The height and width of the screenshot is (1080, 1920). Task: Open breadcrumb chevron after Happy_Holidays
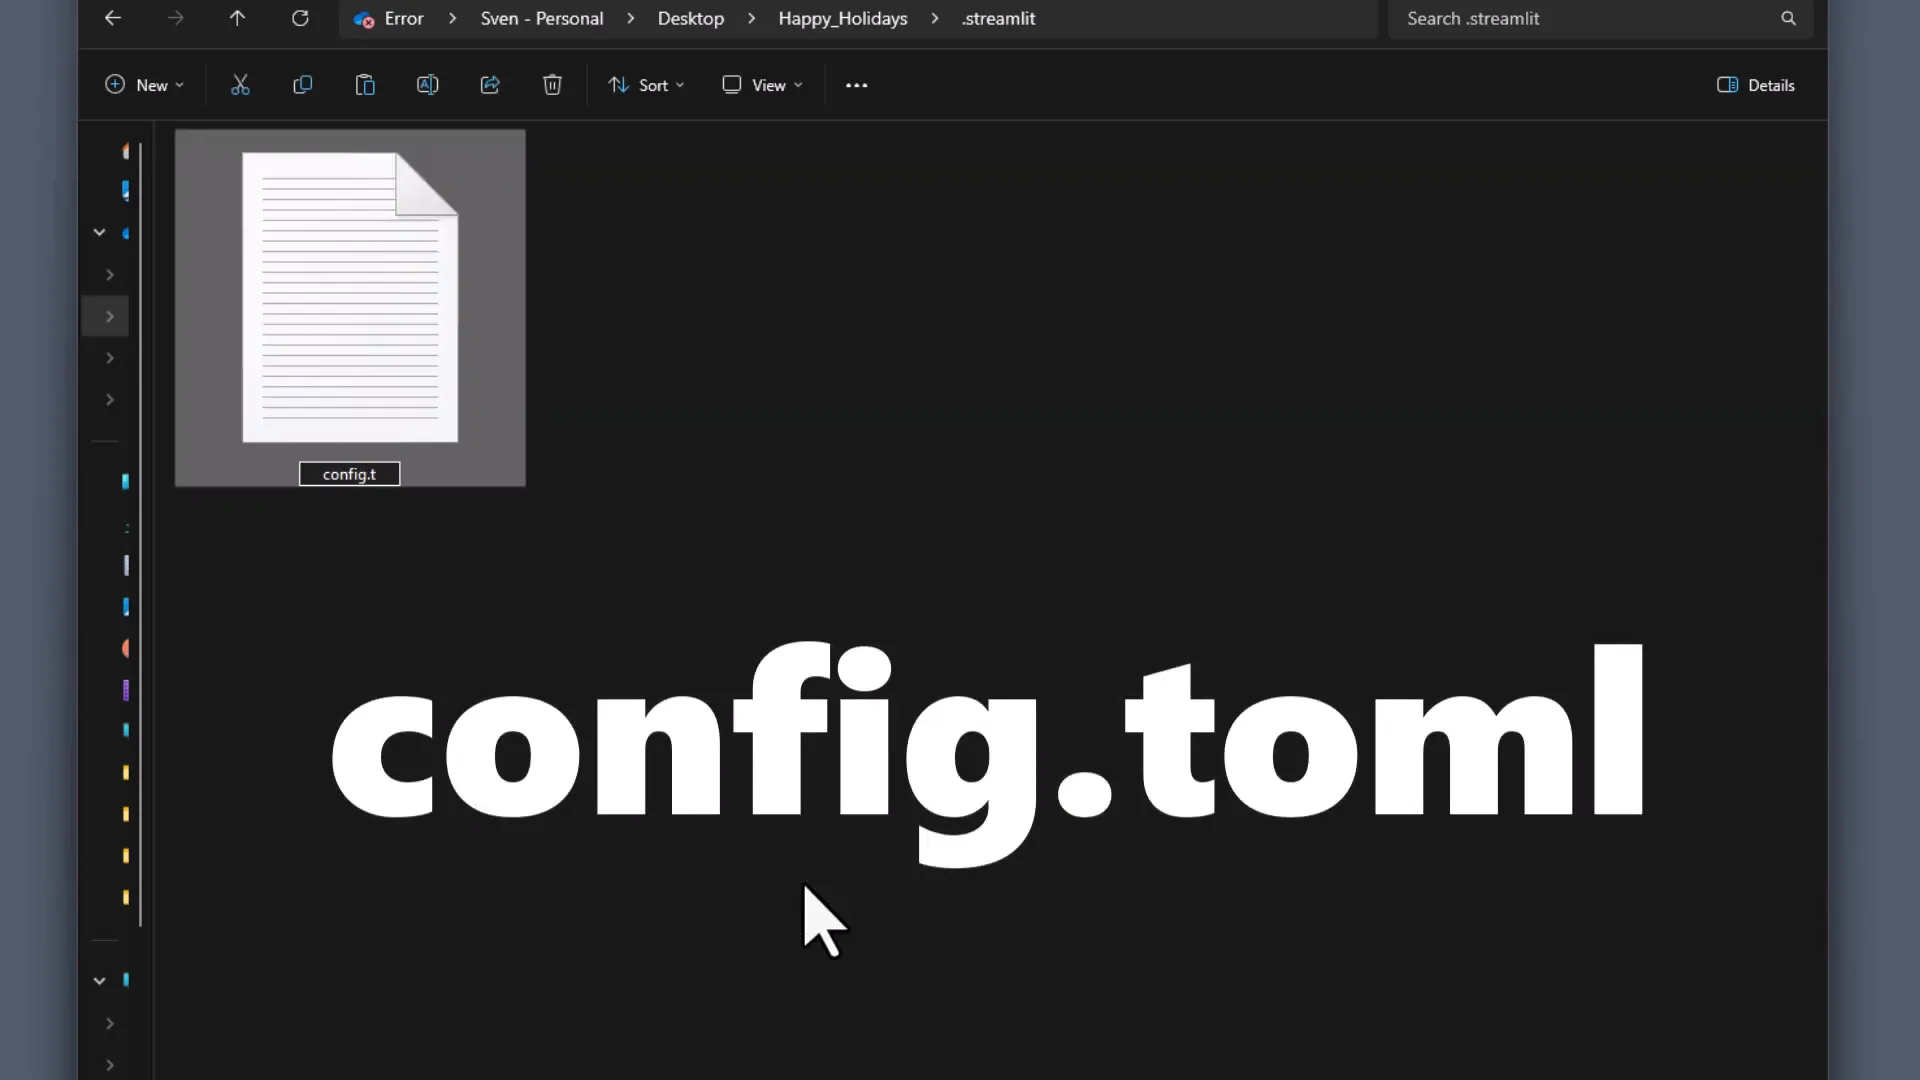coord(935,18)
